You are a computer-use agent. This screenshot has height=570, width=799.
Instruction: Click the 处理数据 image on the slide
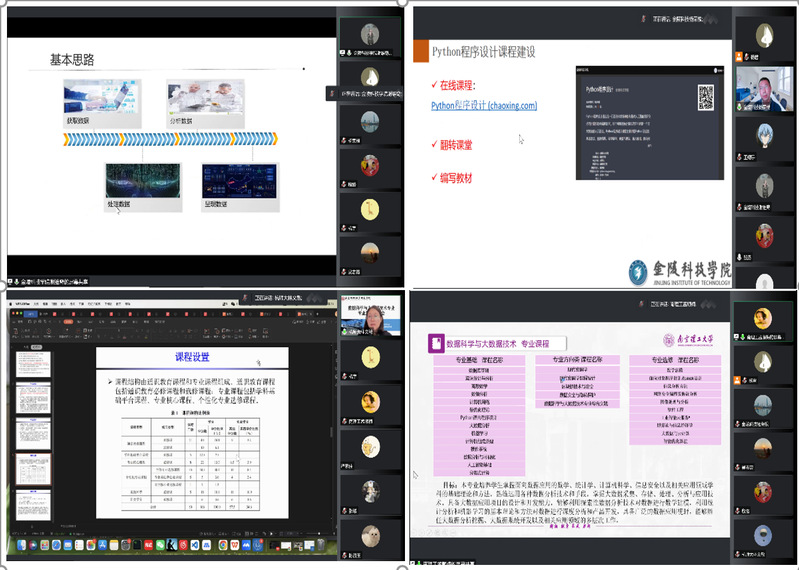tap(143, 186)
